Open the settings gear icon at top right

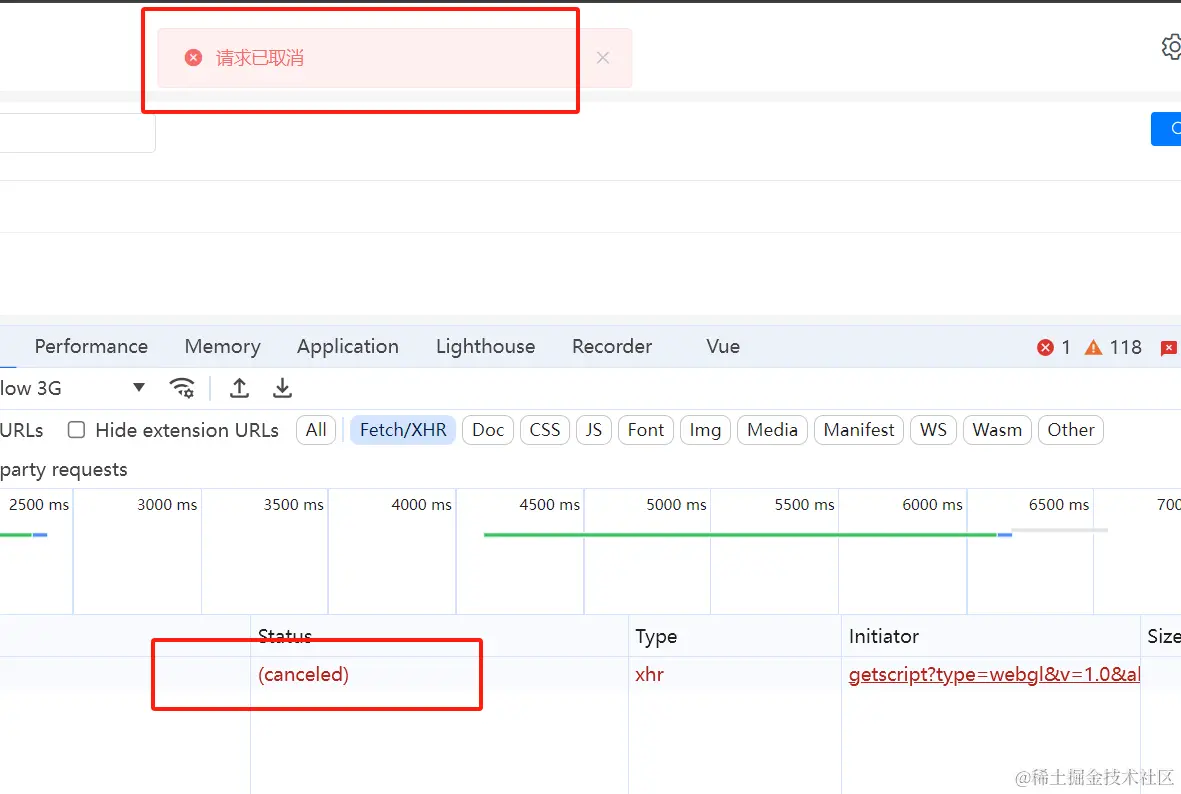tap(1171, 47)
